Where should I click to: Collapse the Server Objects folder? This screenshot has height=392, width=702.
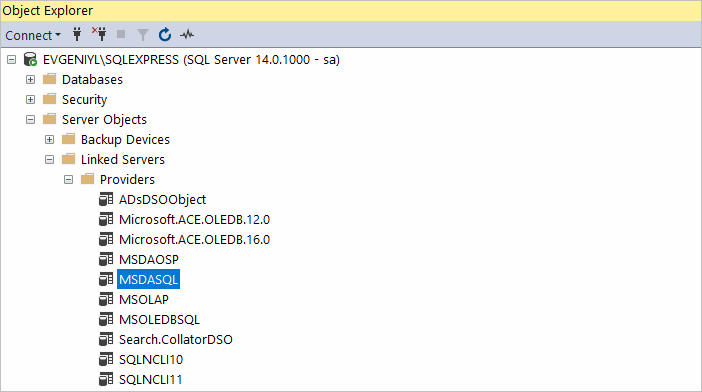(30, 119)
